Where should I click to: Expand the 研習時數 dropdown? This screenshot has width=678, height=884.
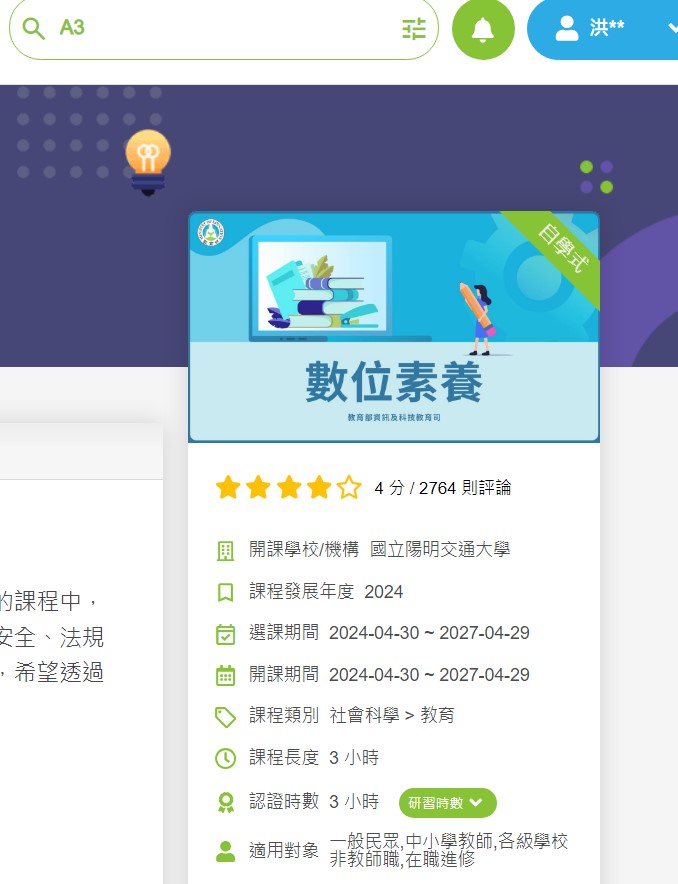click(x=447, y=802)
